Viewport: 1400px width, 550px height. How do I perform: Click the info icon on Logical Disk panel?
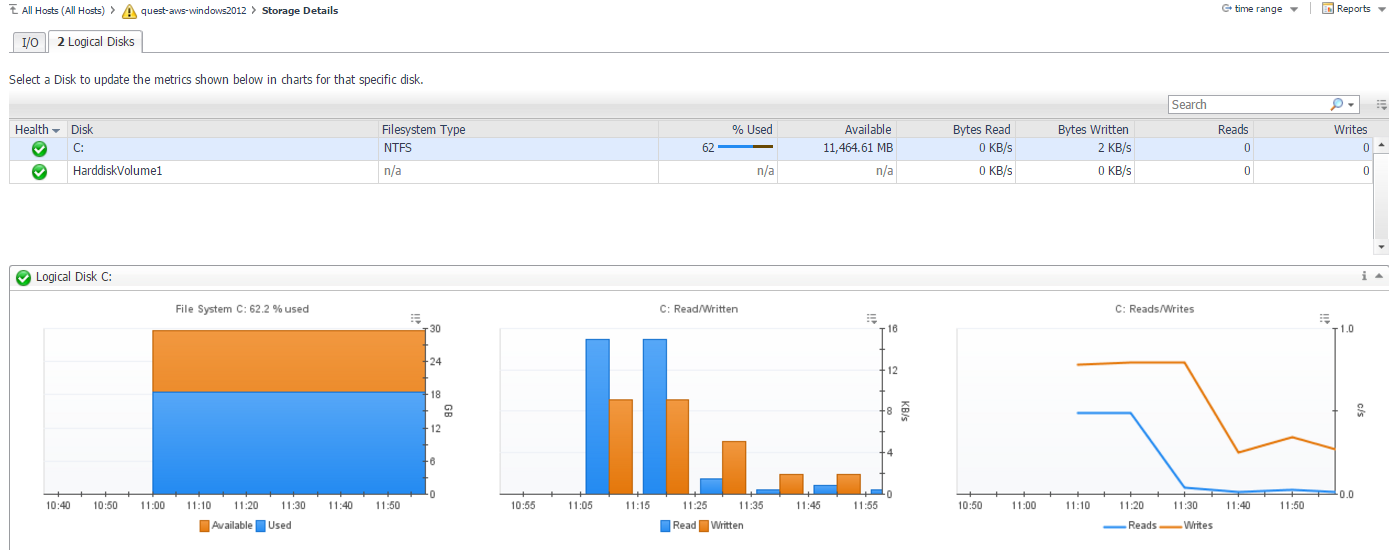click(1364, 276)
